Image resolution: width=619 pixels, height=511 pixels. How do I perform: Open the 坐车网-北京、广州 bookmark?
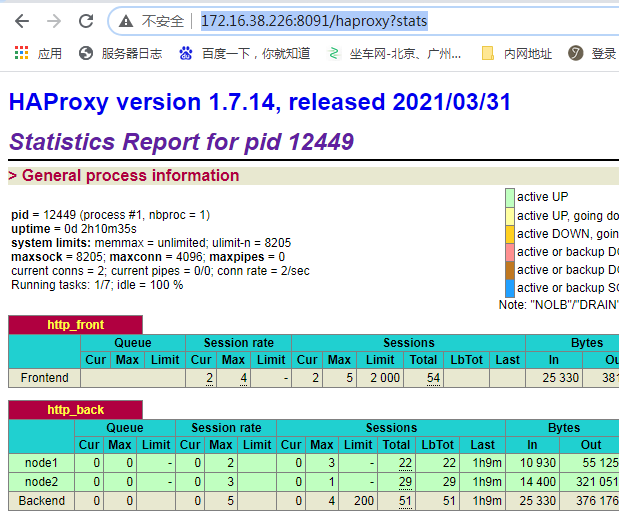[x=394, y=53]
